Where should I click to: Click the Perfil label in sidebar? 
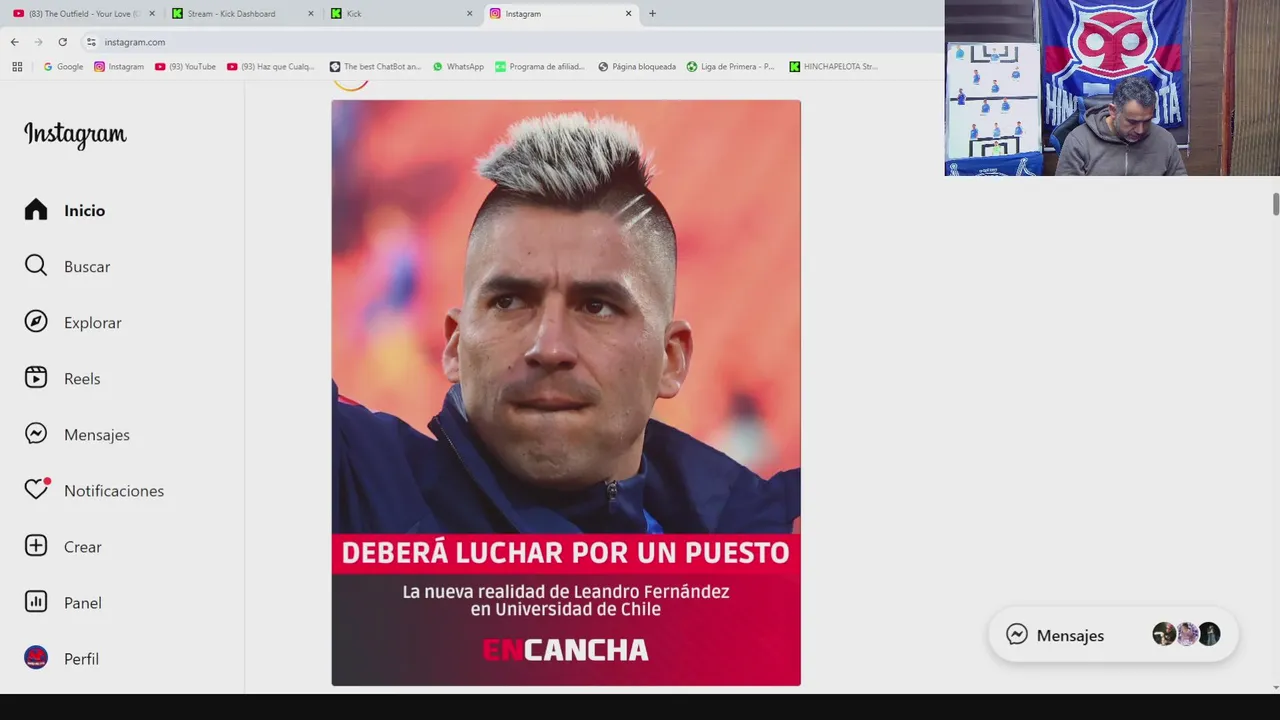click(x=81, y=659)
